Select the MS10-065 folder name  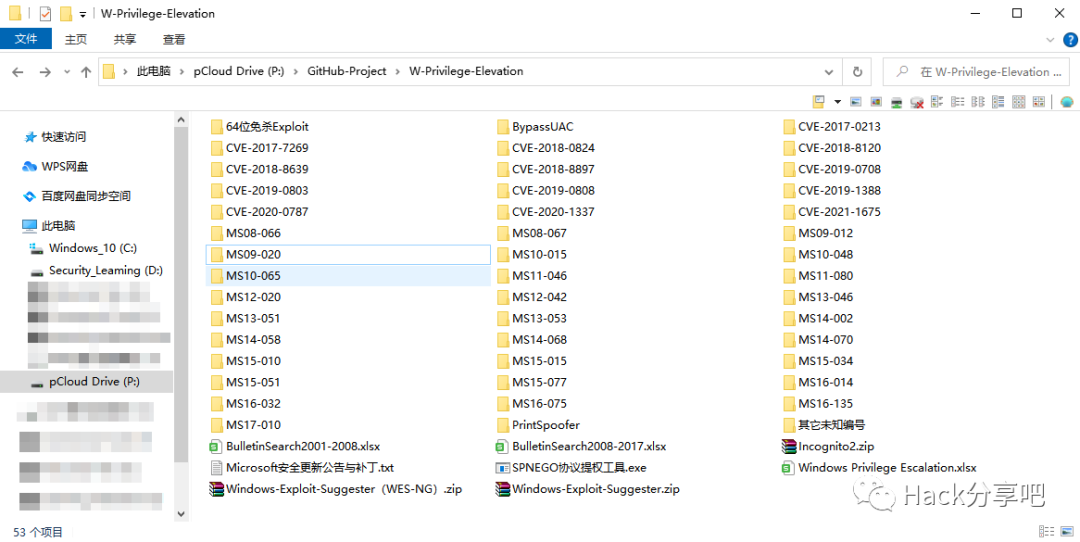coord(253,276)
